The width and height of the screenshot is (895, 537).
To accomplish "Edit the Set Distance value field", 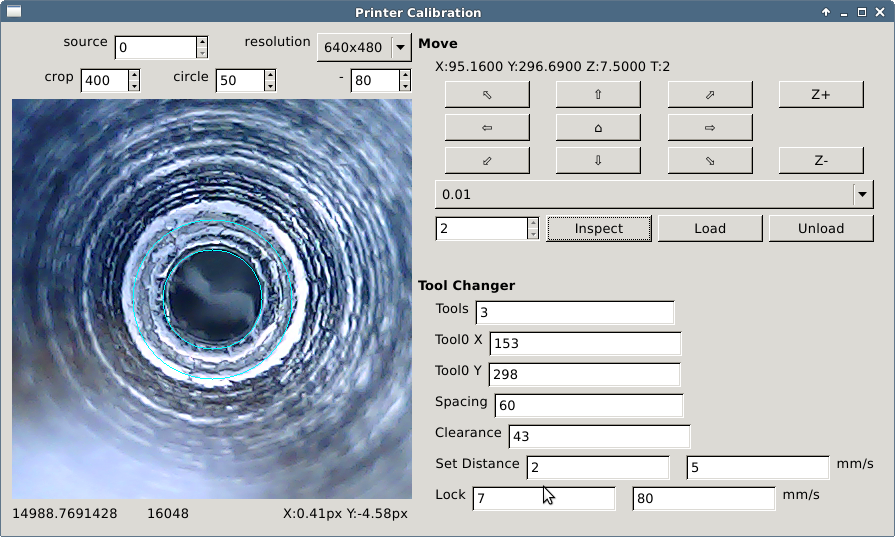I will pos(598,467).
